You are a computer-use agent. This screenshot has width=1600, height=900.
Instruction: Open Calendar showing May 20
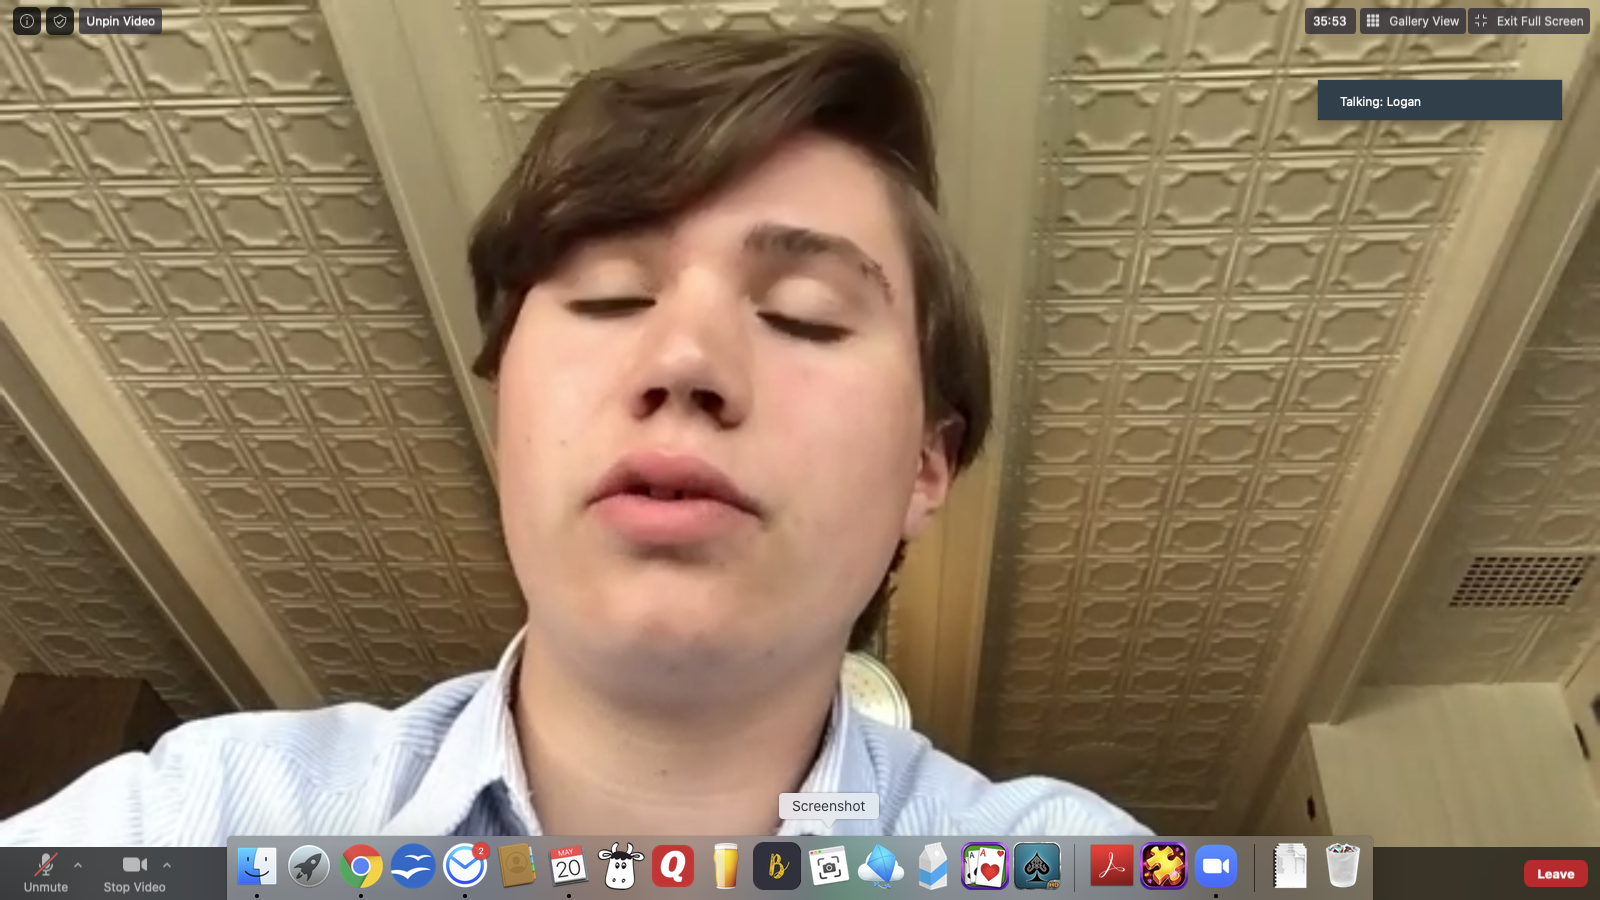point(569,866)
